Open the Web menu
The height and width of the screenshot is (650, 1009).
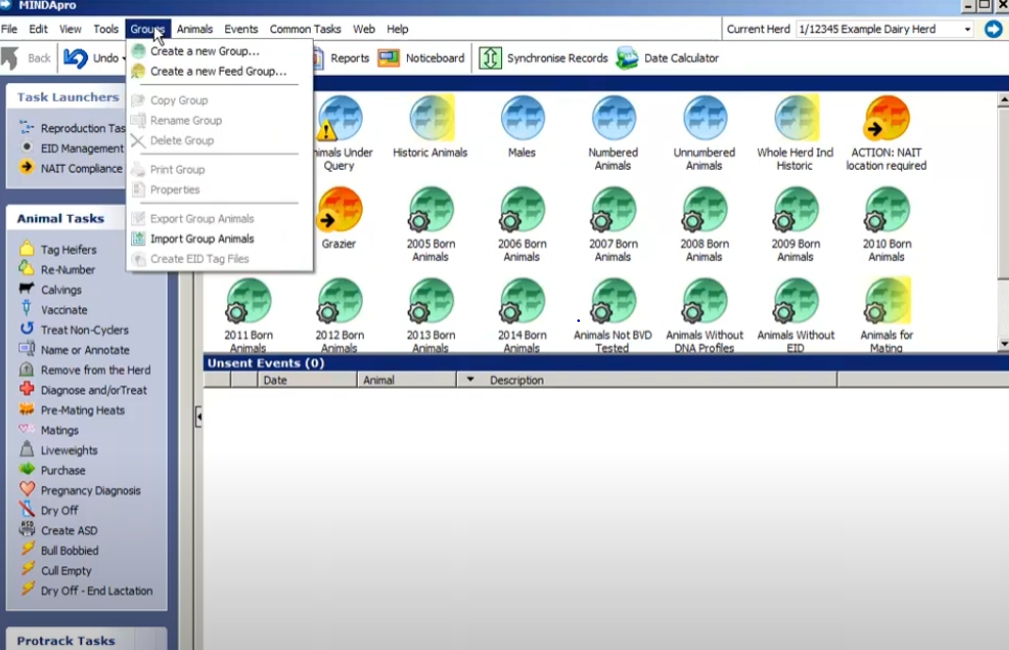(x=364, y=29)
